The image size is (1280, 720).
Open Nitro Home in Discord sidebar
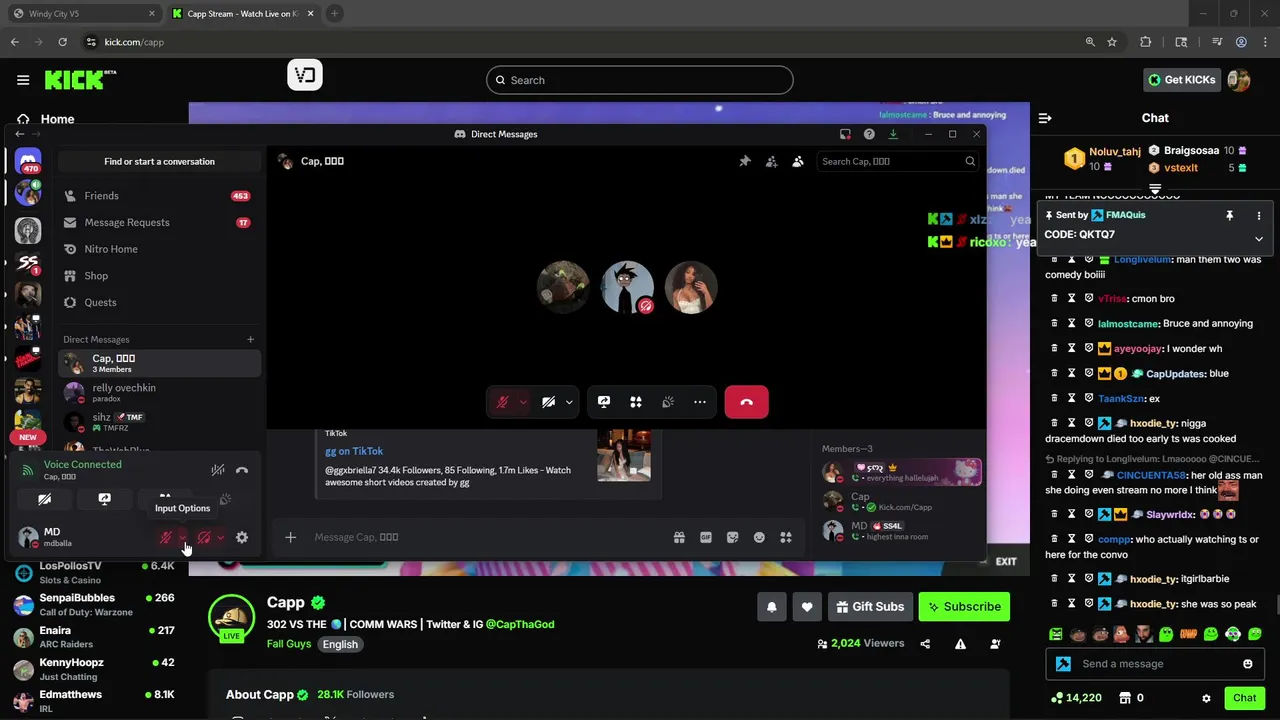(x=159, y=249)
